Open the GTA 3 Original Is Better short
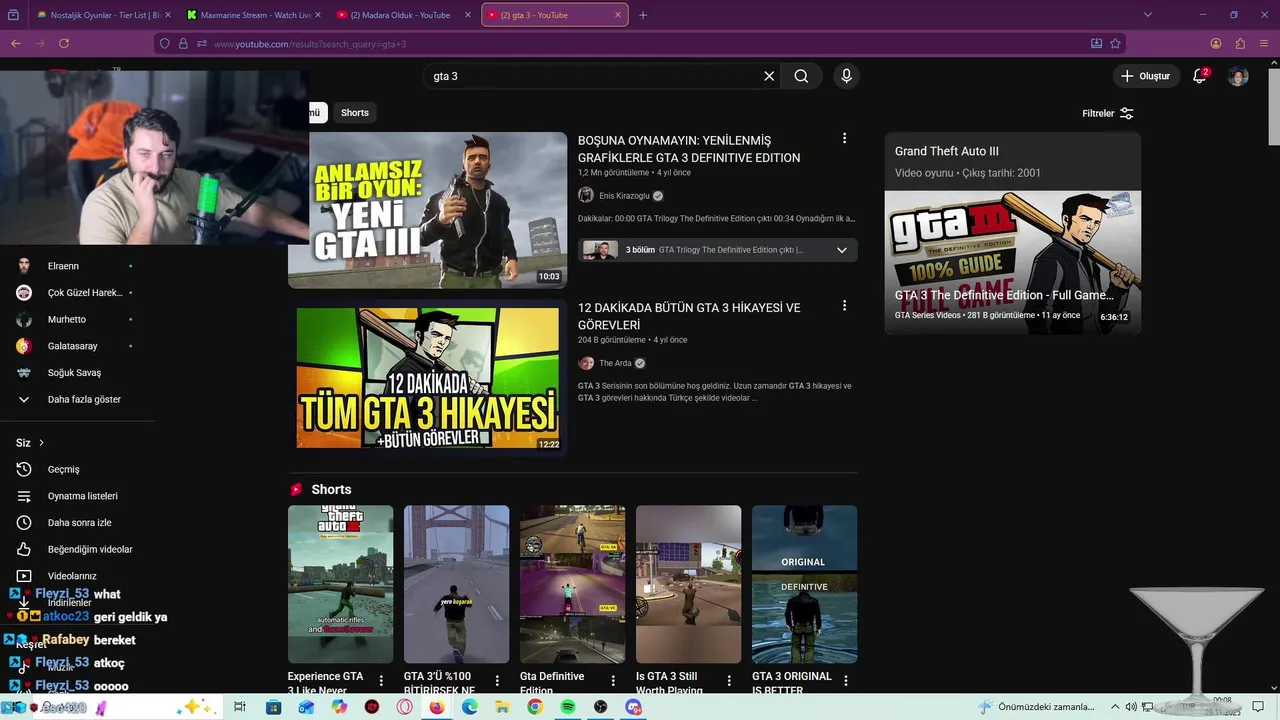This screenshot has width=1280, height=720. coord(804,584)
